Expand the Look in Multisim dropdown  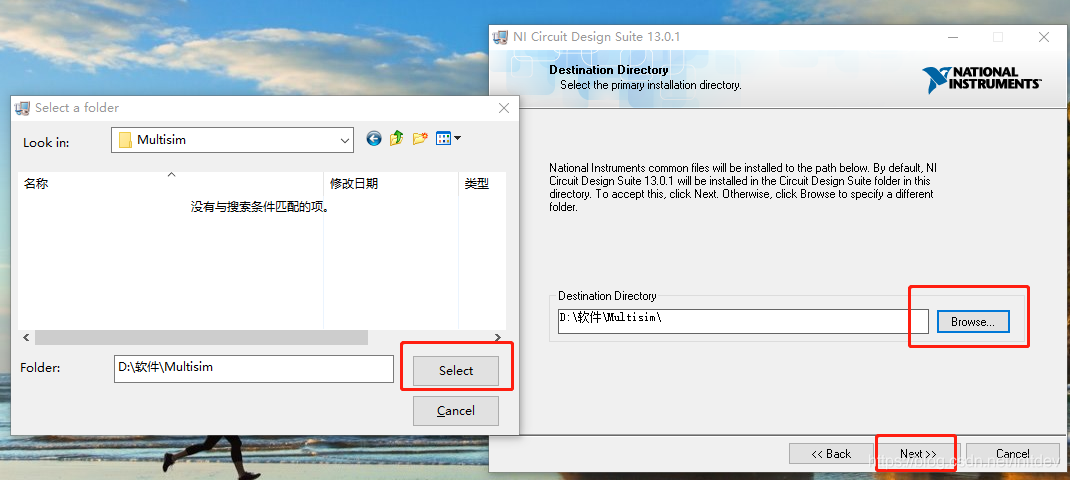[x=345, y=140]
